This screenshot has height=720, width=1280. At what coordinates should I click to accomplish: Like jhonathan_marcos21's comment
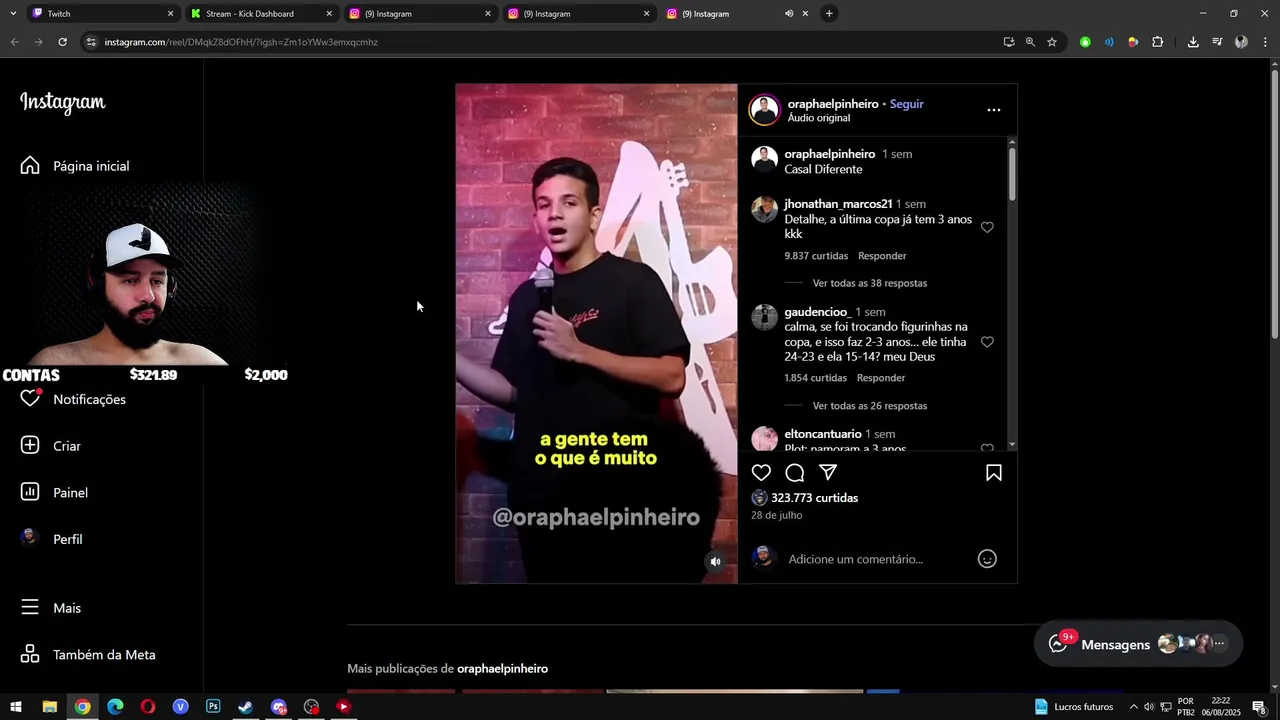987,228
